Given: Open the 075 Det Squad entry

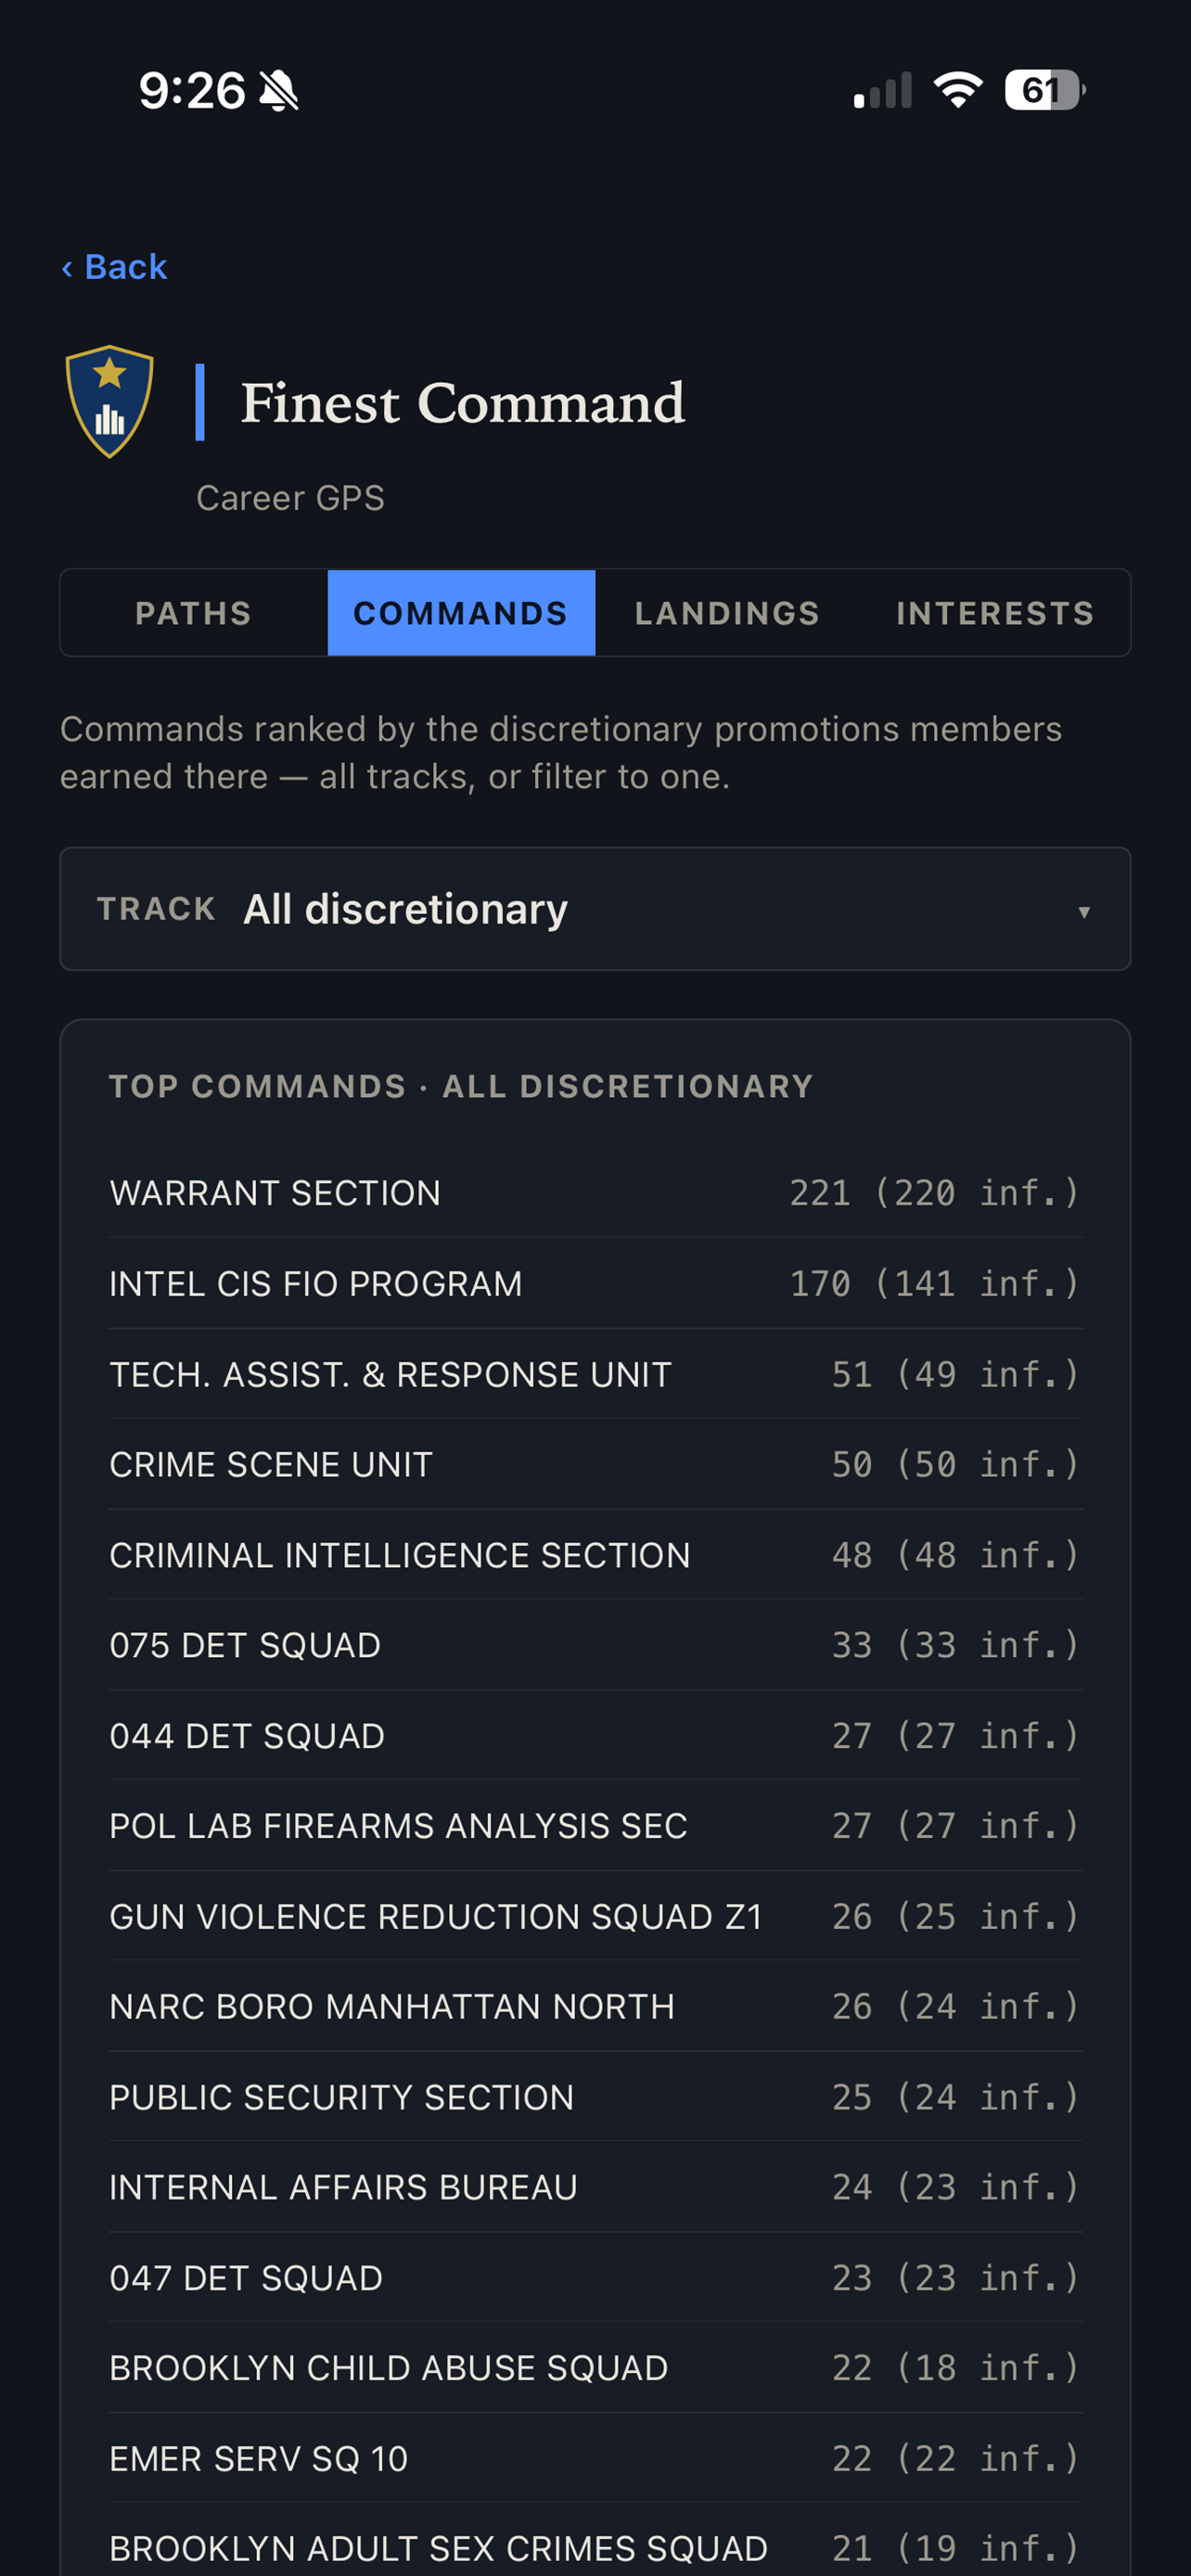Looking at the screenshot, I should tap(595, 1645).
